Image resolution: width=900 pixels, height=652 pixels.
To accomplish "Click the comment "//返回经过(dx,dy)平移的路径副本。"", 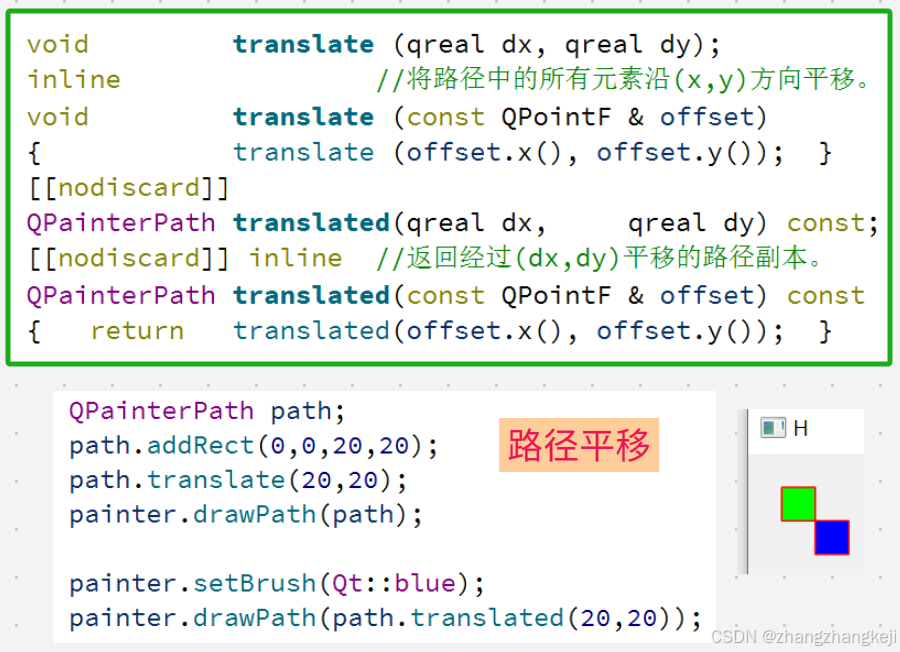I will point(600,258).
